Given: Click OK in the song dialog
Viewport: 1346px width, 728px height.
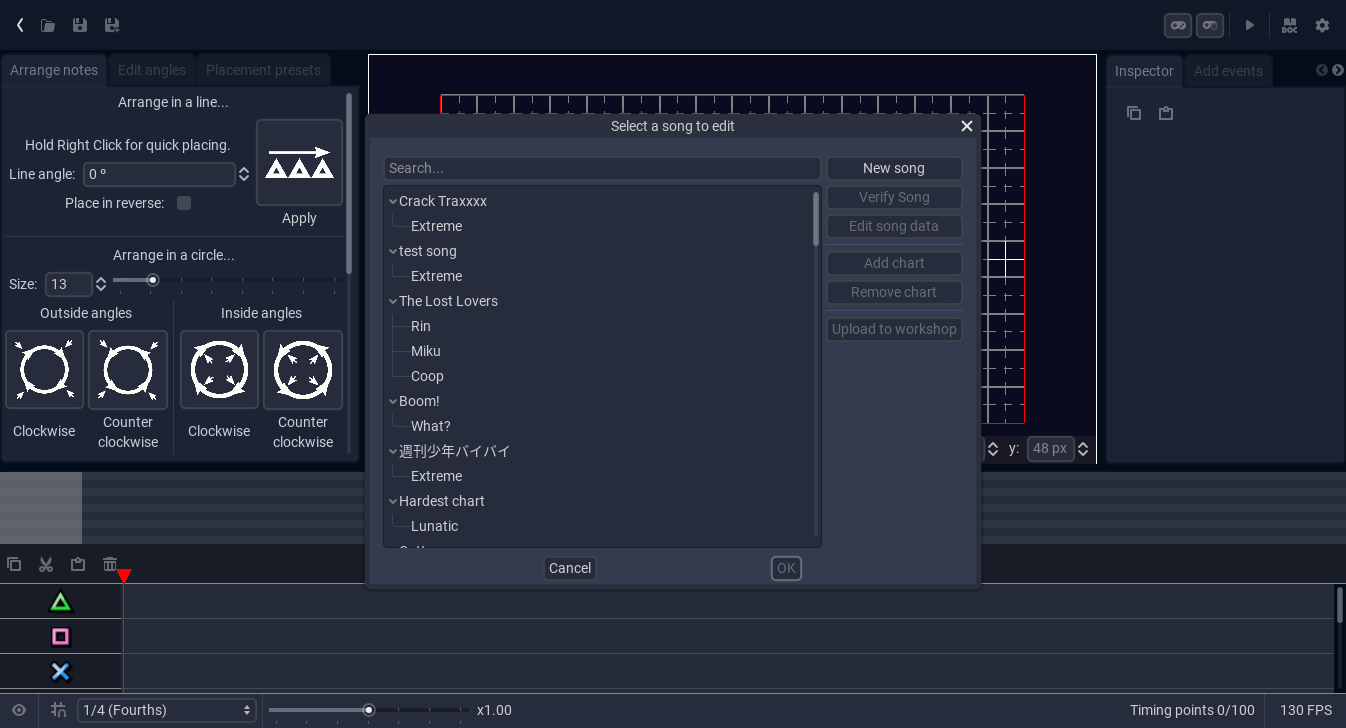Looking at the screenshot, I should (786, 568).
